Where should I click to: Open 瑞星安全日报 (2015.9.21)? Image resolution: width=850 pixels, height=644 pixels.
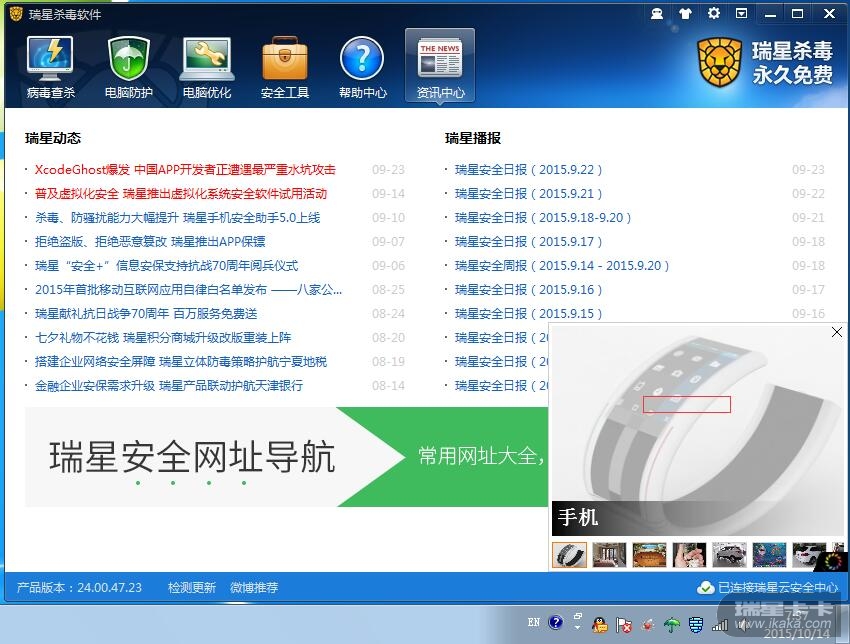click(x=529, y=194)
